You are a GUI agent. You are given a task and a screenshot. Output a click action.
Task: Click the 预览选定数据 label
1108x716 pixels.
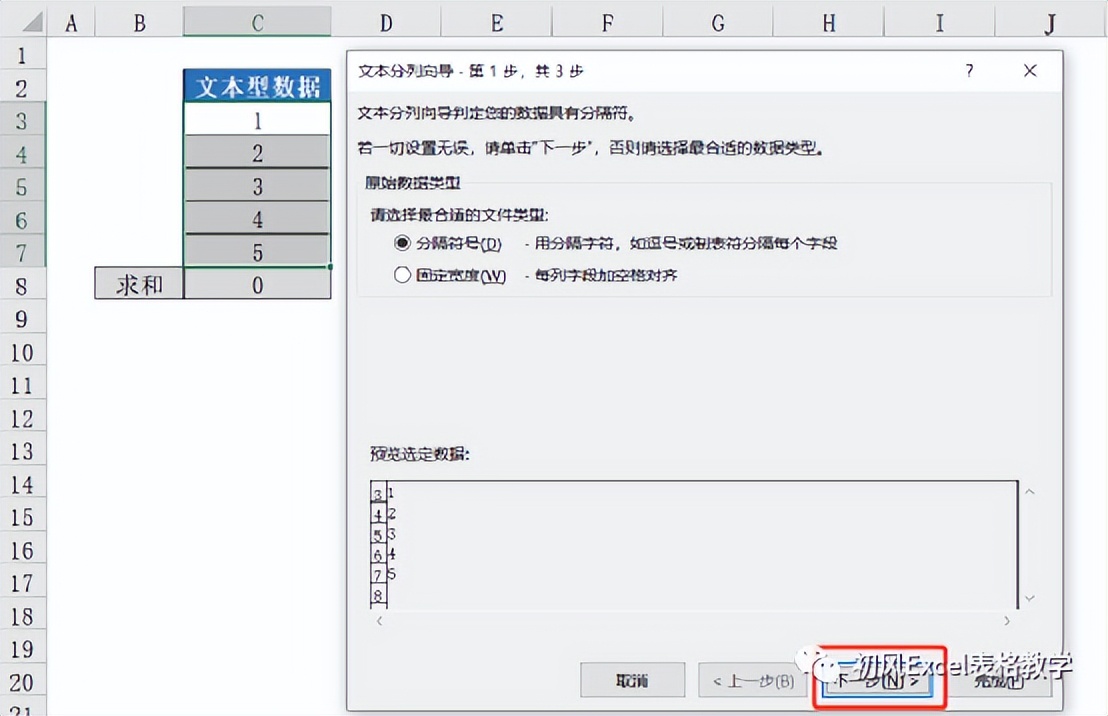coord(420,454)
